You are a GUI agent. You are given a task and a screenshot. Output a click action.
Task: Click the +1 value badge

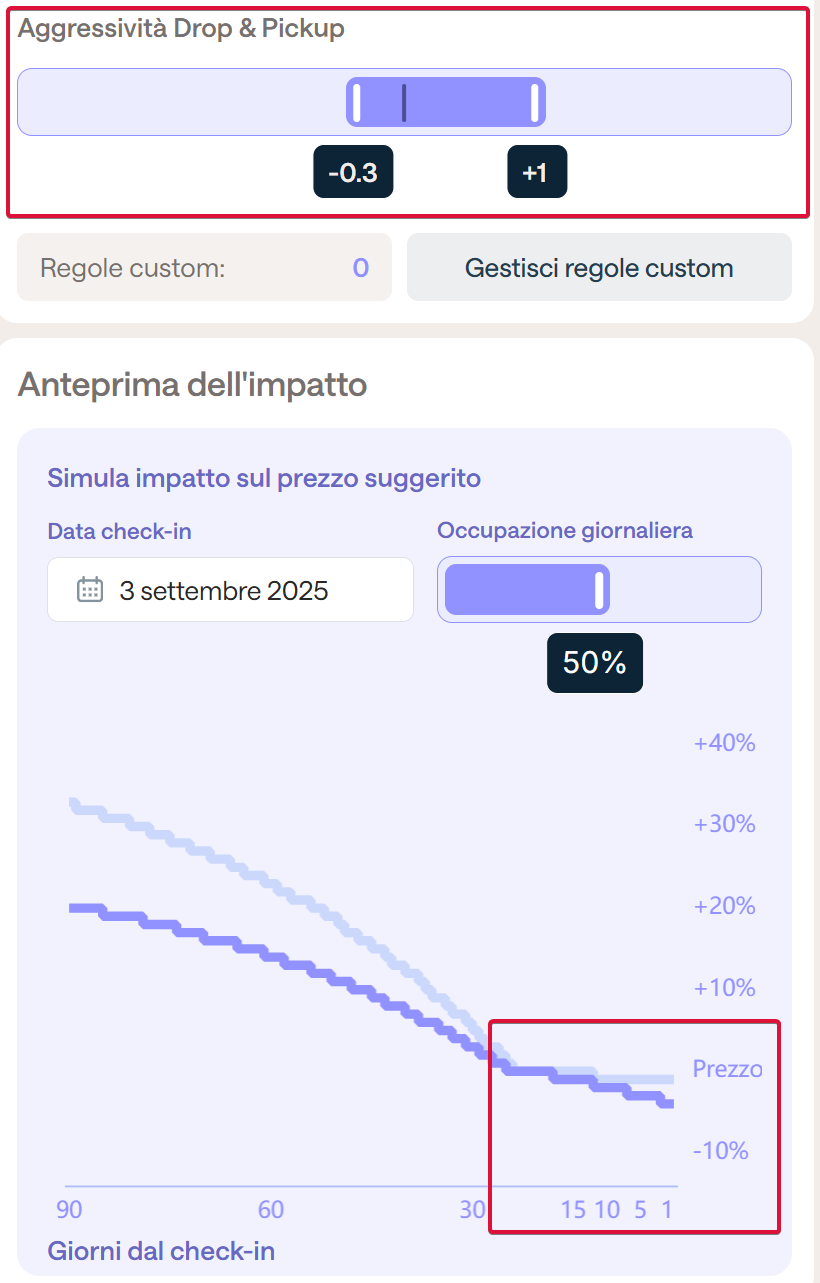[537, 172]
